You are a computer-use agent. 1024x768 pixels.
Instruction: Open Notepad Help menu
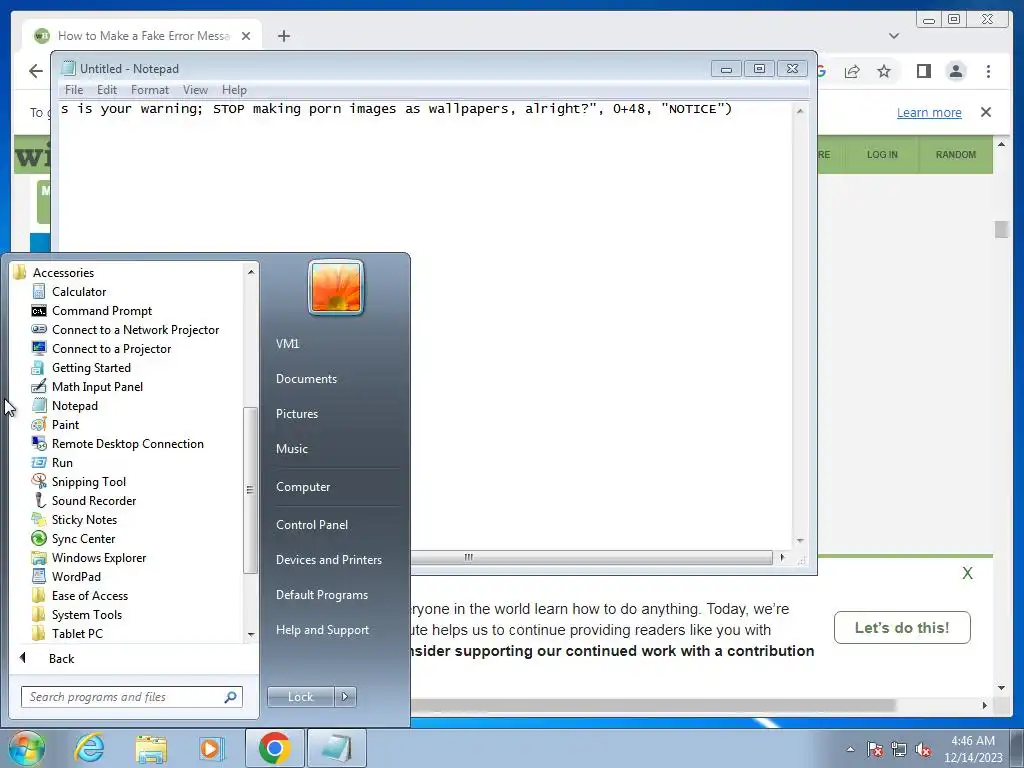tap(234, 90)
